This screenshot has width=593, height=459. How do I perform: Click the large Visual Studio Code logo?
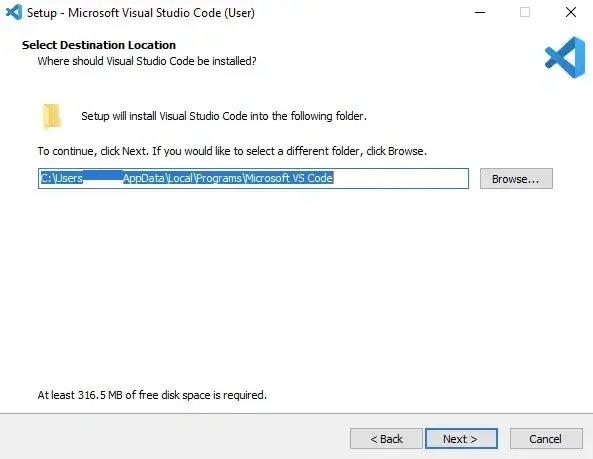(x=565, y=57)
